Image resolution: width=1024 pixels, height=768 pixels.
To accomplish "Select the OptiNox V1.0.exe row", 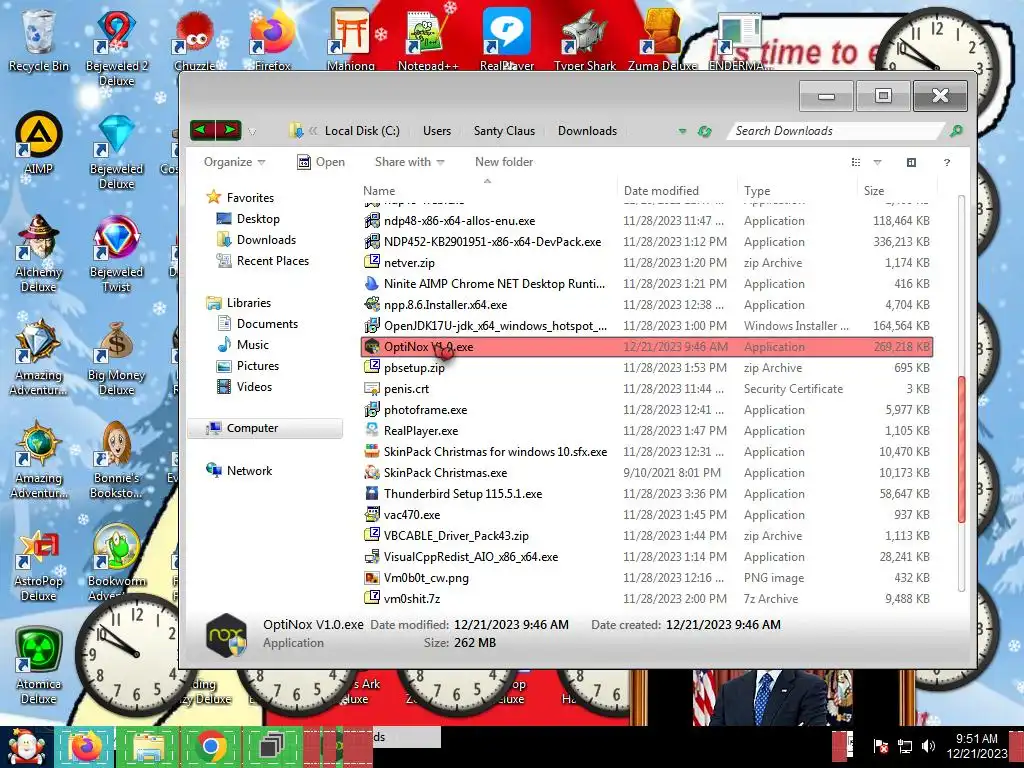I will pyautogui.click(x=647, y=347).
